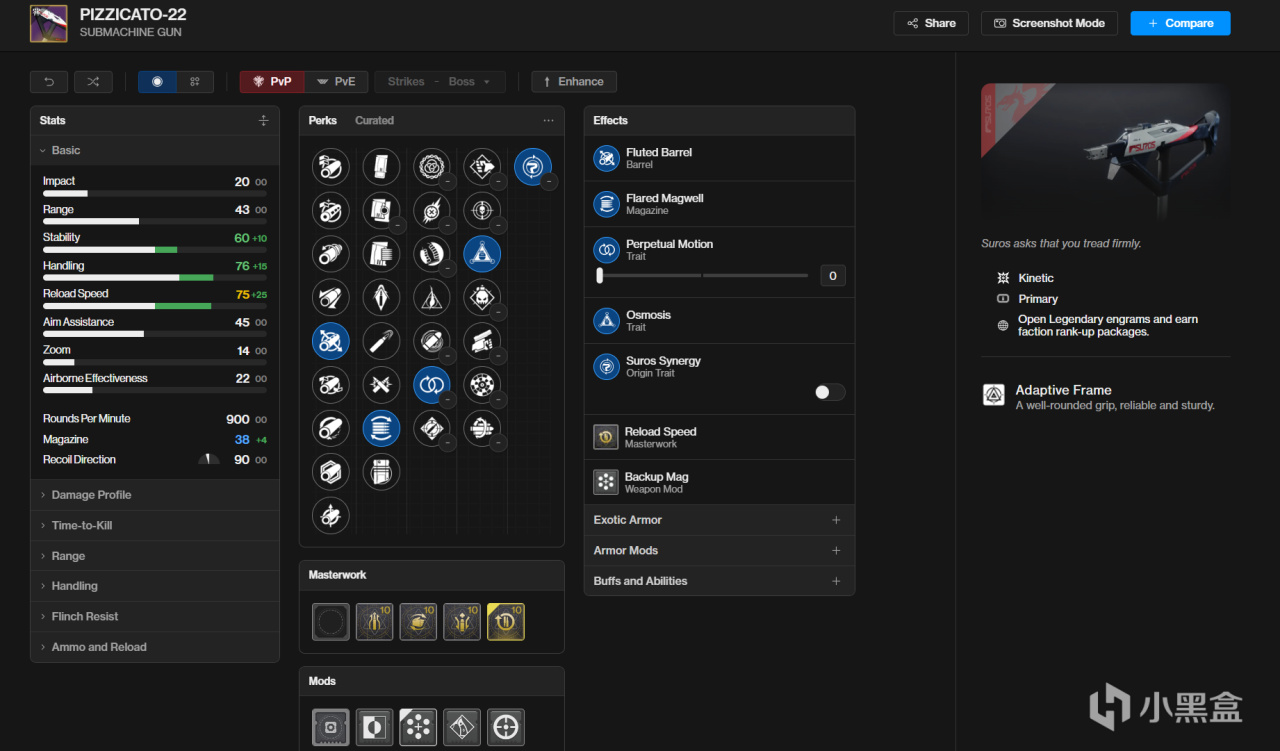The width and height of the screenshot is (1280, 751).
Task: Open the Backup Mag Weapon Mod row
Action: pos(720,482)
